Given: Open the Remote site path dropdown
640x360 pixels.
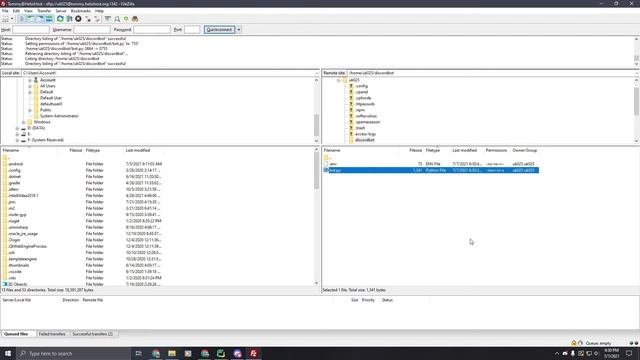Looking at the screenshot, I should [637, 73].
